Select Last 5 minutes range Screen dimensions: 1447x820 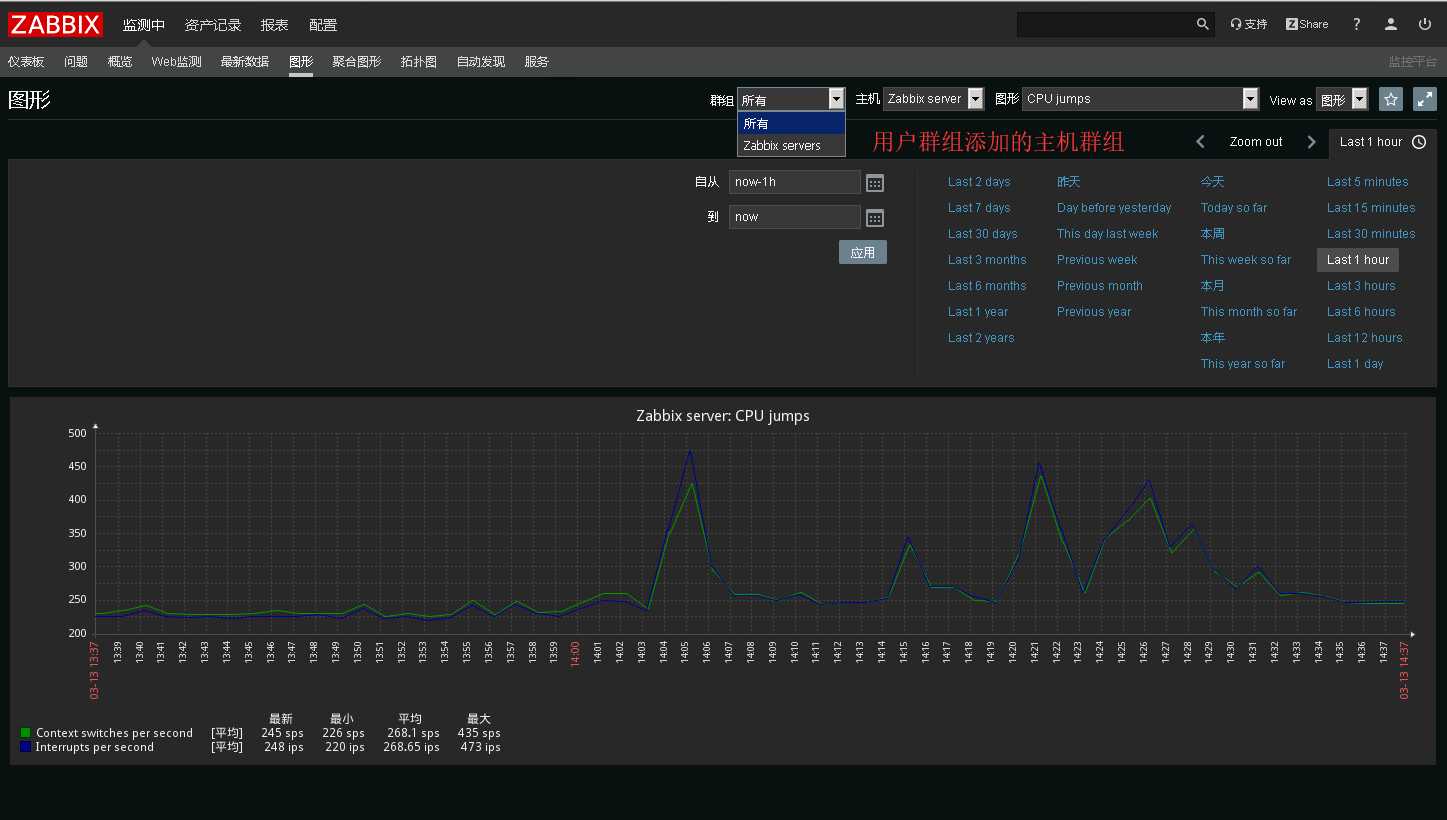[1367, 182]
